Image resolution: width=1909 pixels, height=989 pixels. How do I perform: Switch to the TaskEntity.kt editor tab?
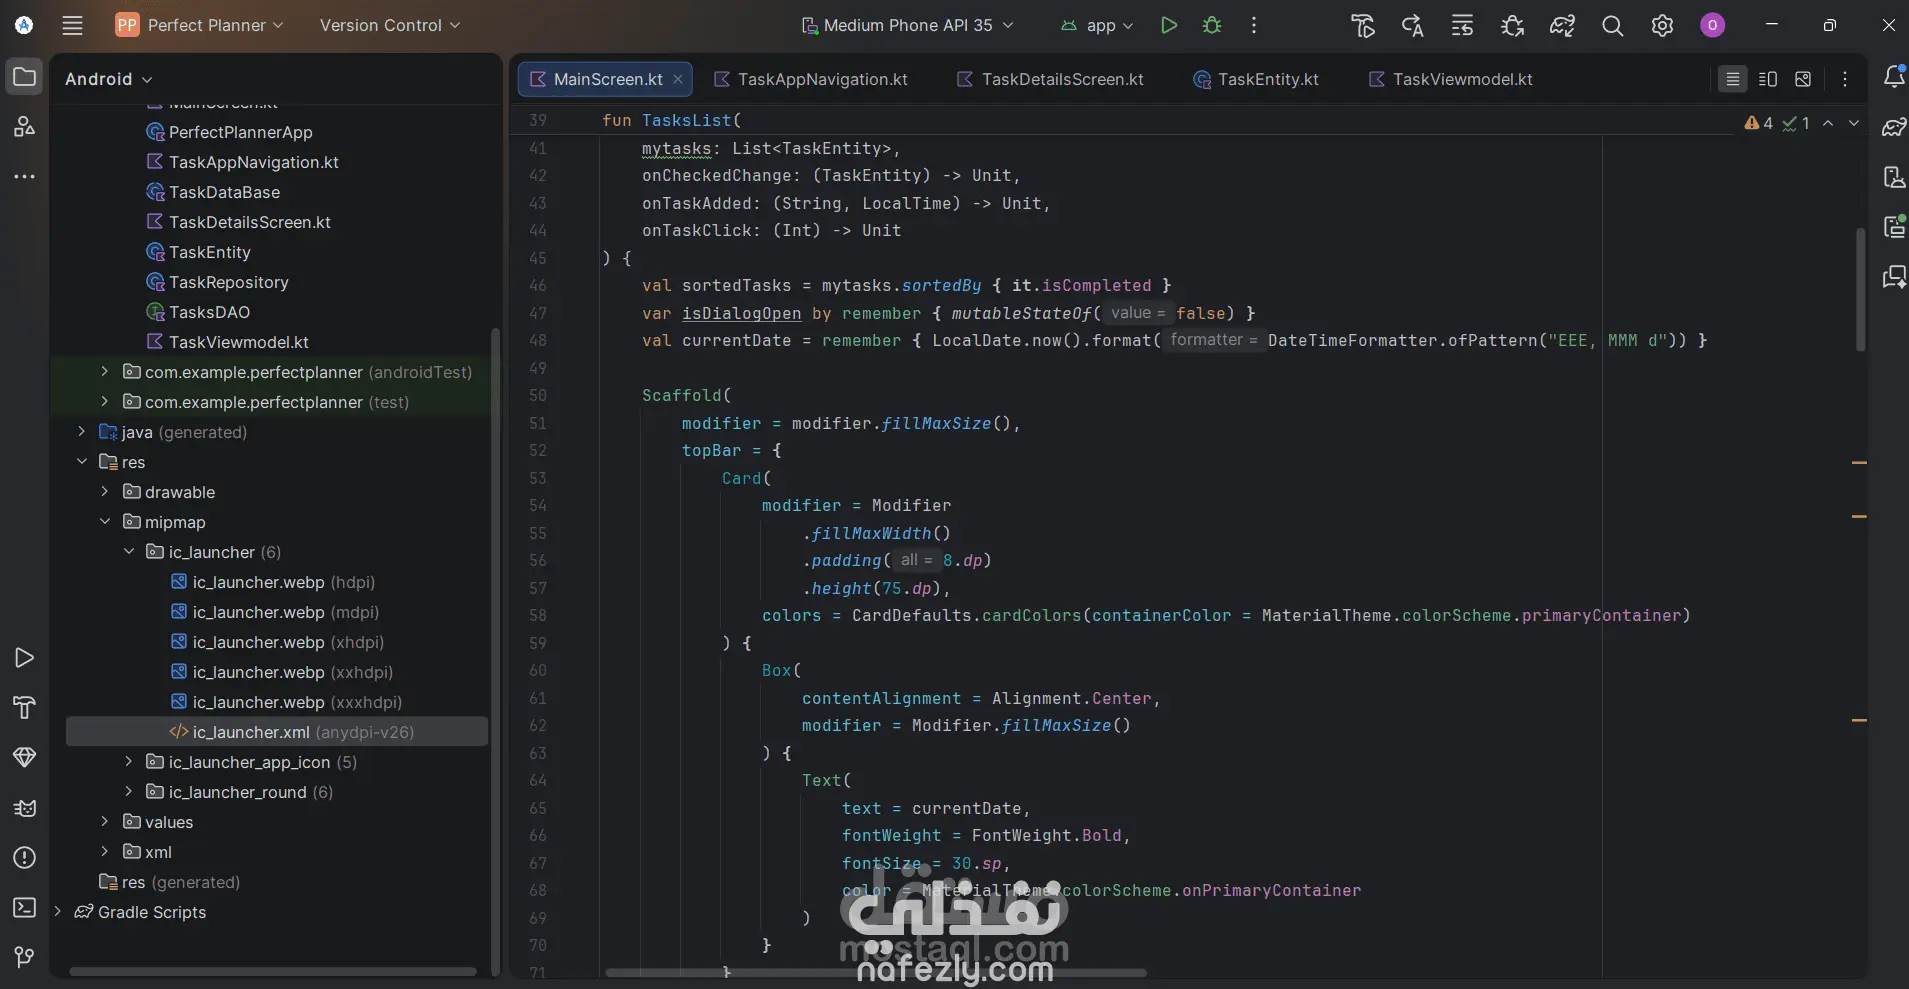1256,79
